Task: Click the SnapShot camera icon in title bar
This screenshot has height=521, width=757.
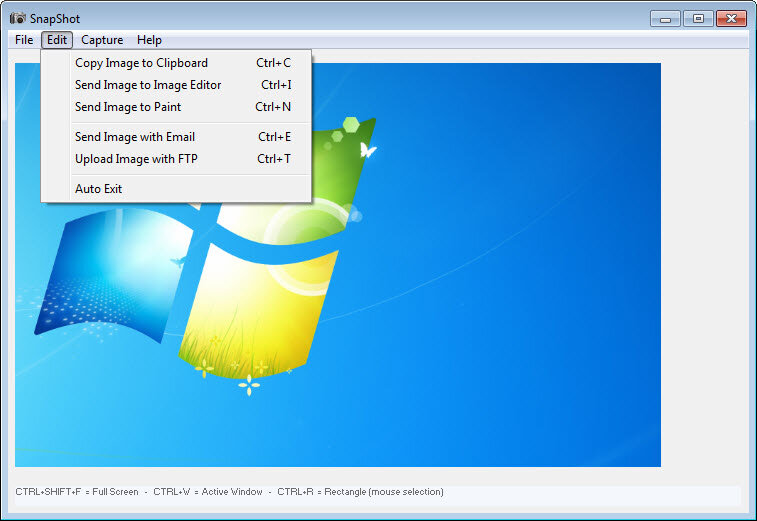Action: click(18, 18)
